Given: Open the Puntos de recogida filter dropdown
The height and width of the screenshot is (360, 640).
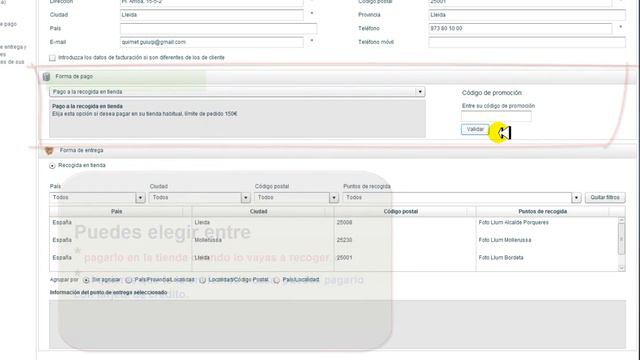Looking at the screenshot, I should coord(576,198).
